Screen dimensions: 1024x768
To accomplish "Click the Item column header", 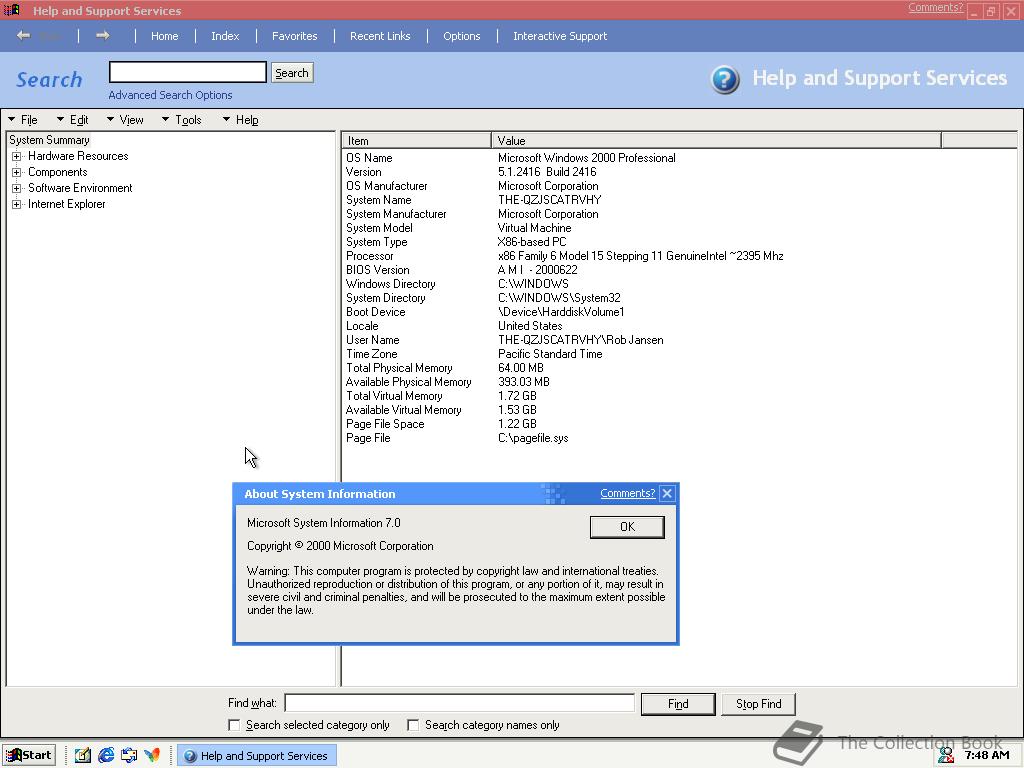I will point(416,140).
